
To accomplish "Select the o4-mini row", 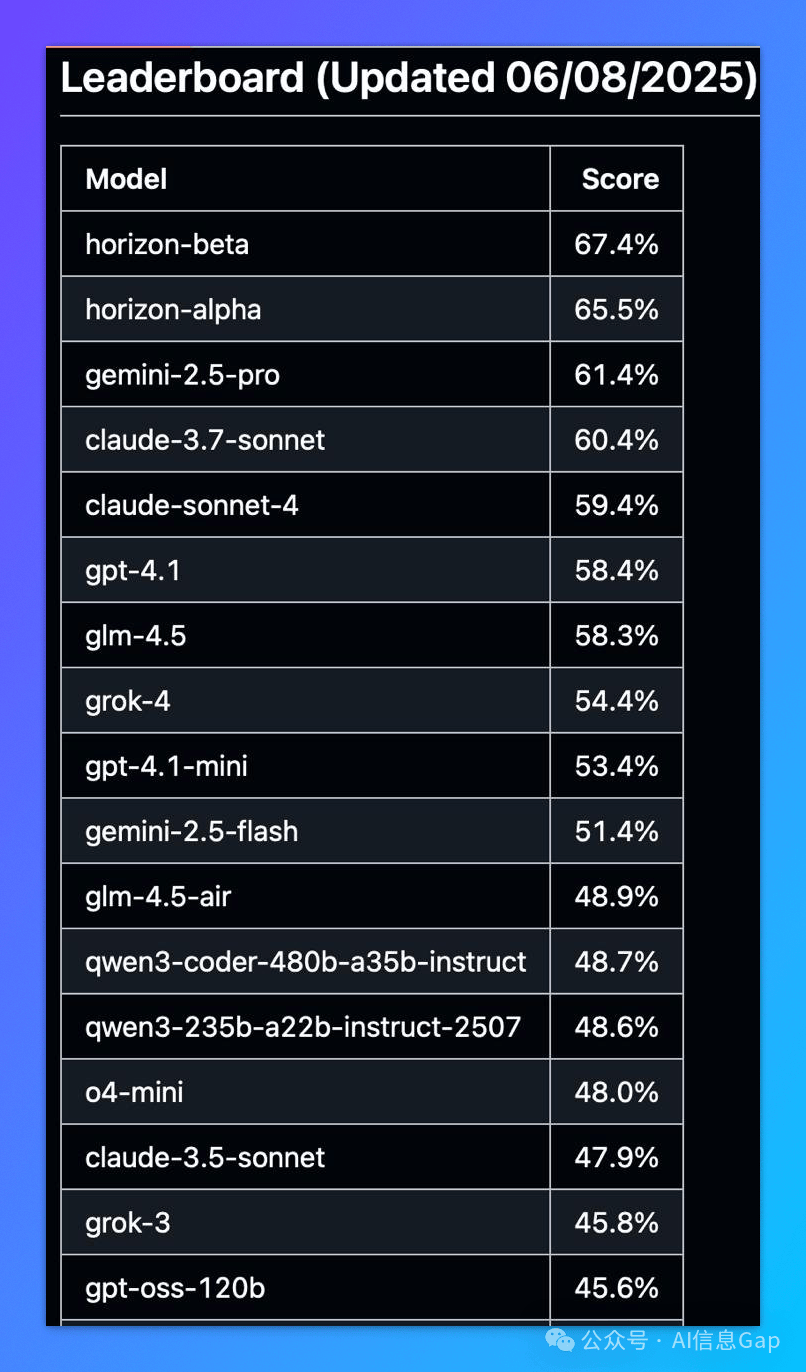I will pos(372,1092).
